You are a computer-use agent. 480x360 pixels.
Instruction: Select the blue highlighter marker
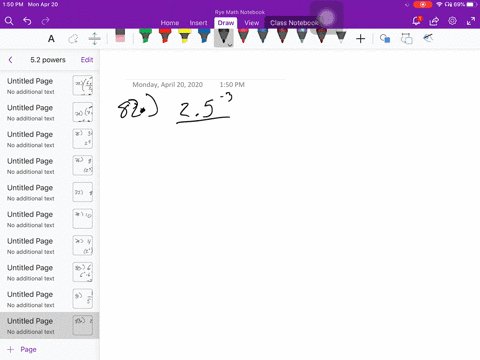(204, 36)
